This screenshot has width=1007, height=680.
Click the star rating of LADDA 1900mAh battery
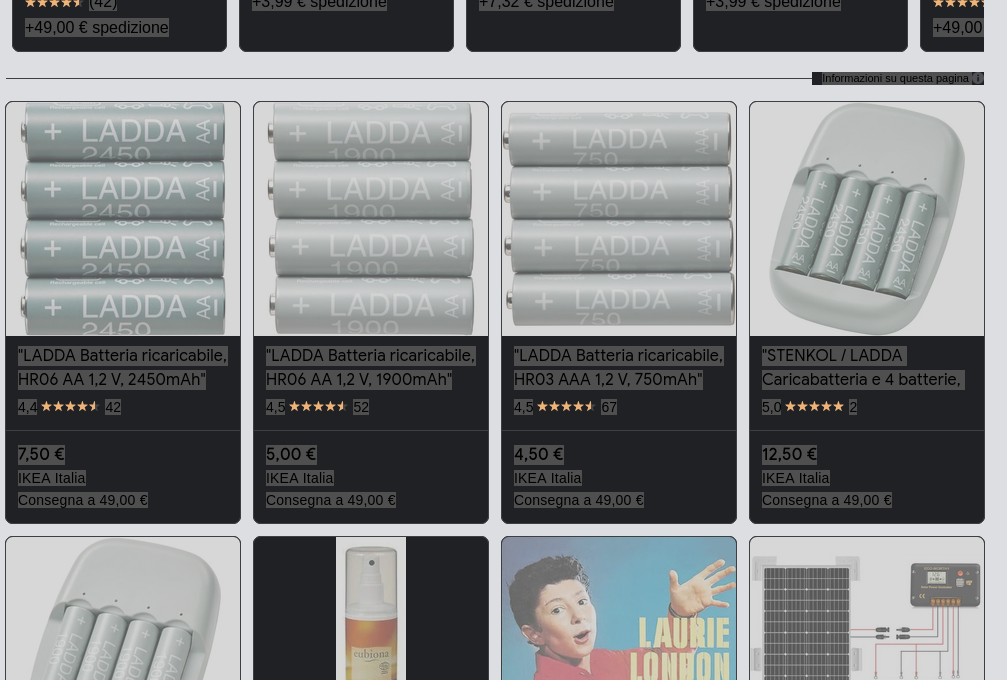point(318,407)
